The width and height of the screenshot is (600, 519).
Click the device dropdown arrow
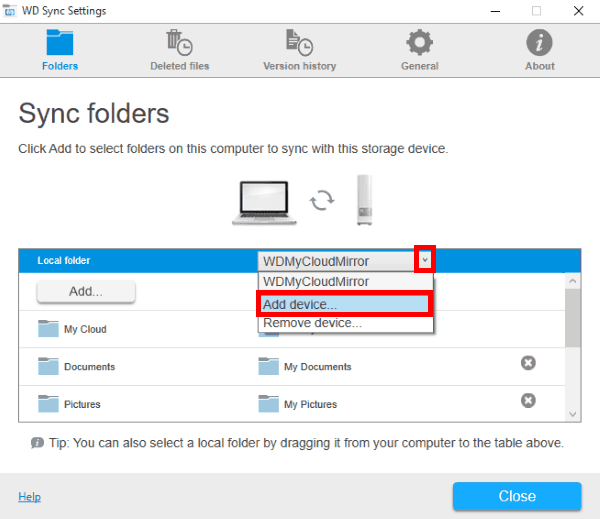pyautogui.click(x=425, y=260)
